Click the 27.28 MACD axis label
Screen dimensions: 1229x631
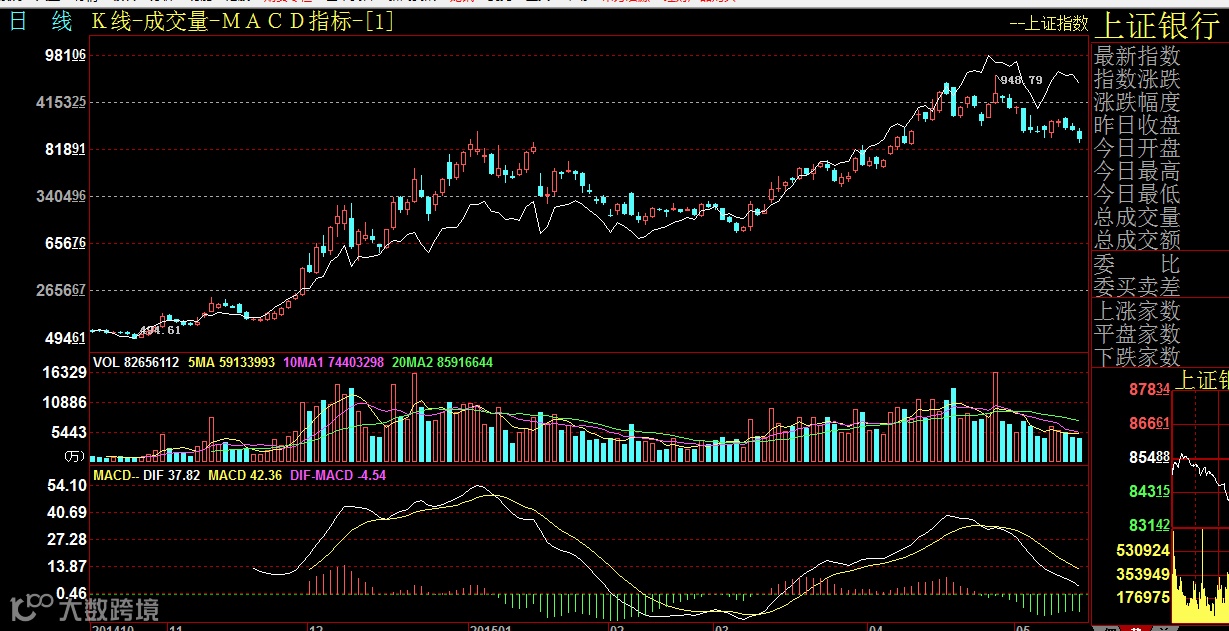pyautogui.click(x=65, y=539)
